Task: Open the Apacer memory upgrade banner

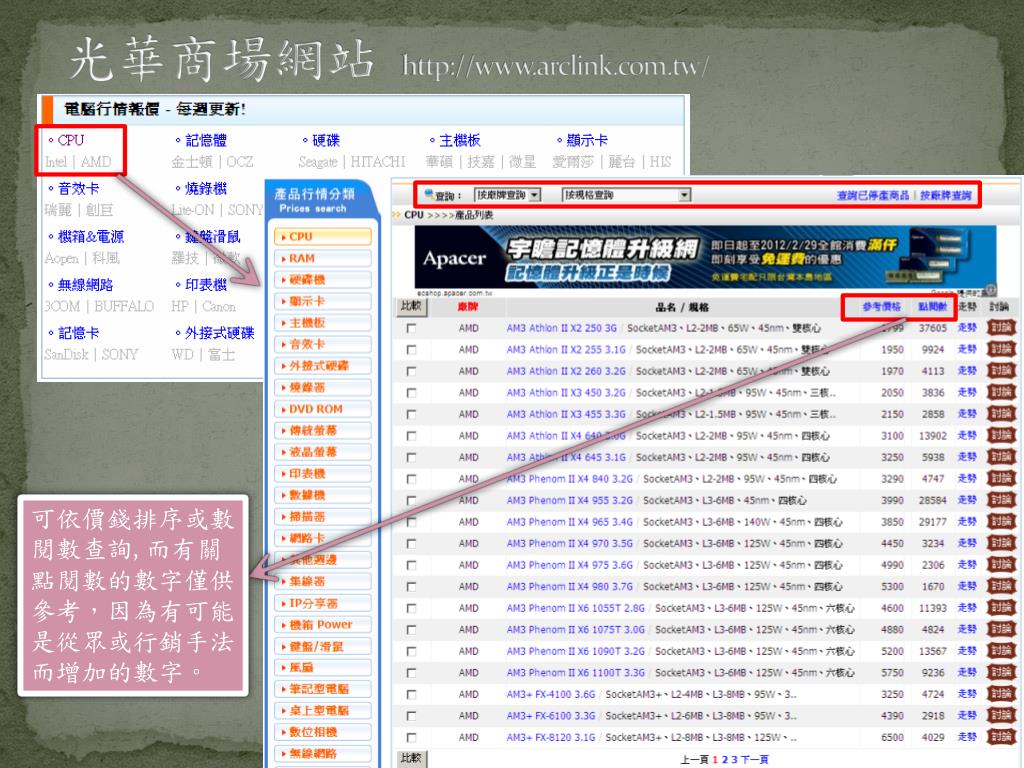Action: pyautogui.click(x=705, y=257)
